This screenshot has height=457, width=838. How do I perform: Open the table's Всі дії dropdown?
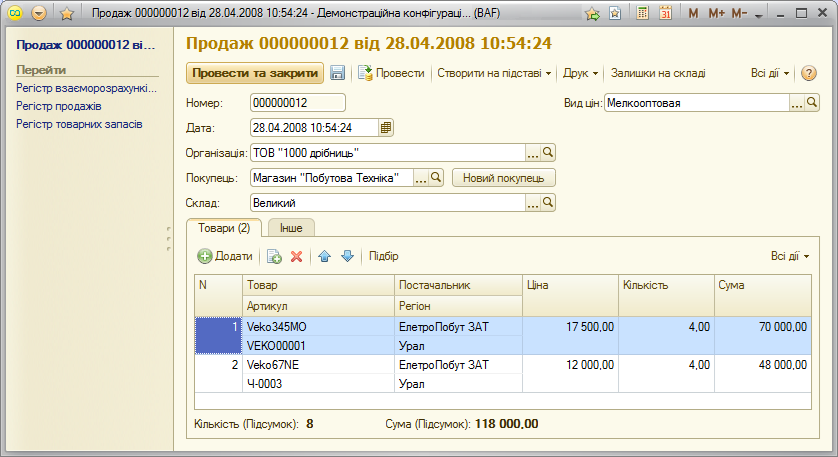point(790,256)
